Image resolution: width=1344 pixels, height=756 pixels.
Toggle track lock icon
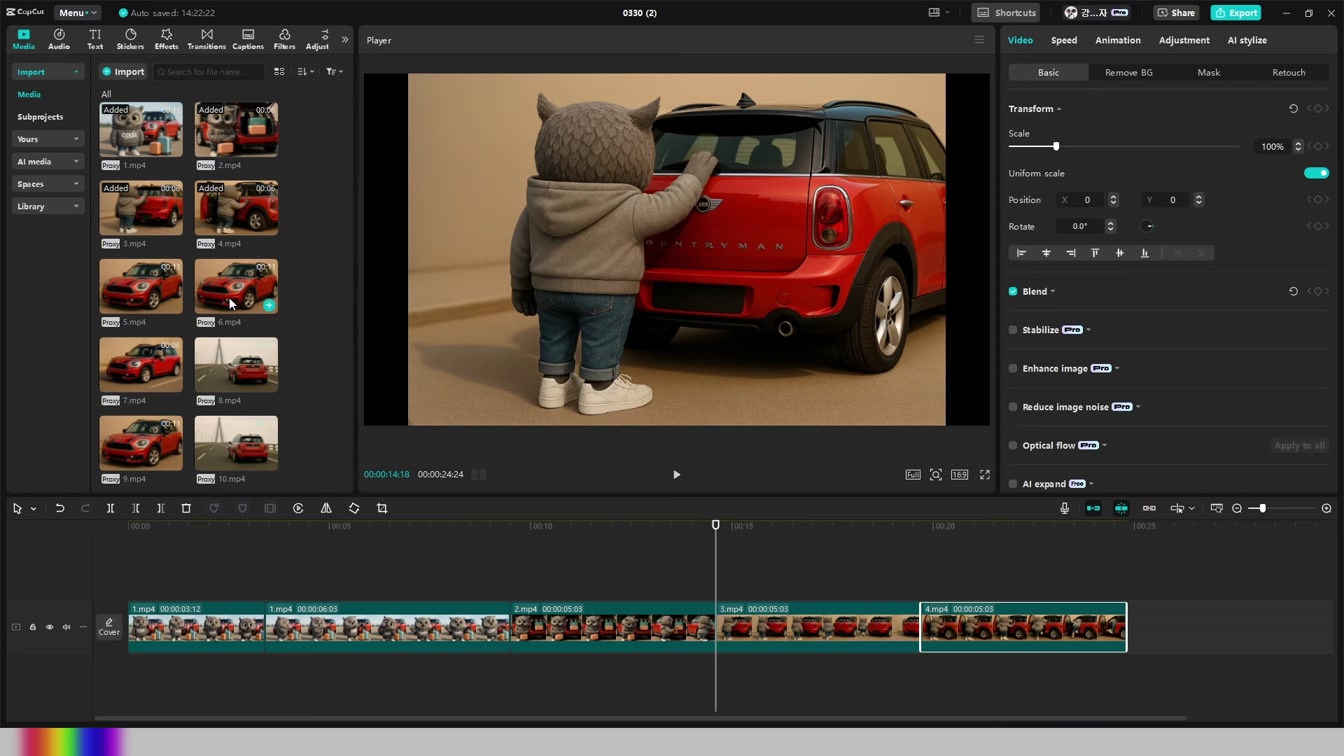click(32, 627)
